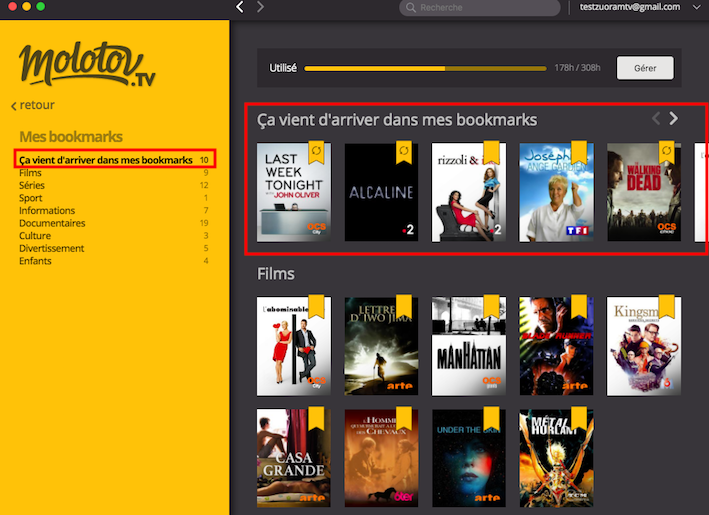Toggle bookmark ribbon on Métal Hurlant poster
This screenshot has height=515, width=709.
(x=579, y=418)
